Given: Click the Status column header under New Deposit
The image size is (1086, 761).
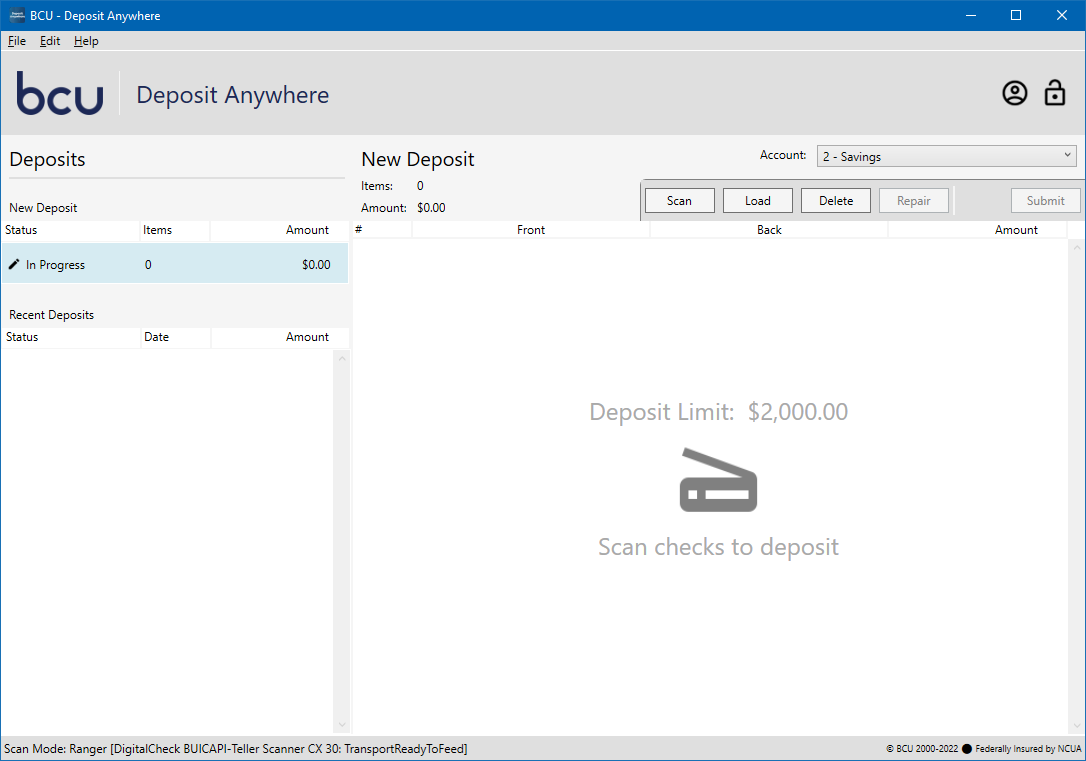Looking at the screenshot, I should point(70,230).
